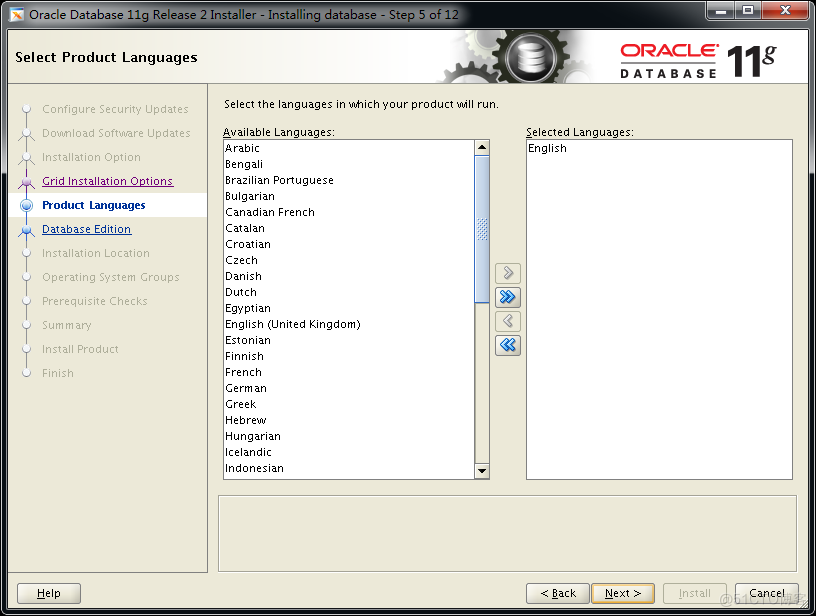The image size is (816, 616).
Task: Click the available languages scrollbar down arrow
Action: coord(482,471)
